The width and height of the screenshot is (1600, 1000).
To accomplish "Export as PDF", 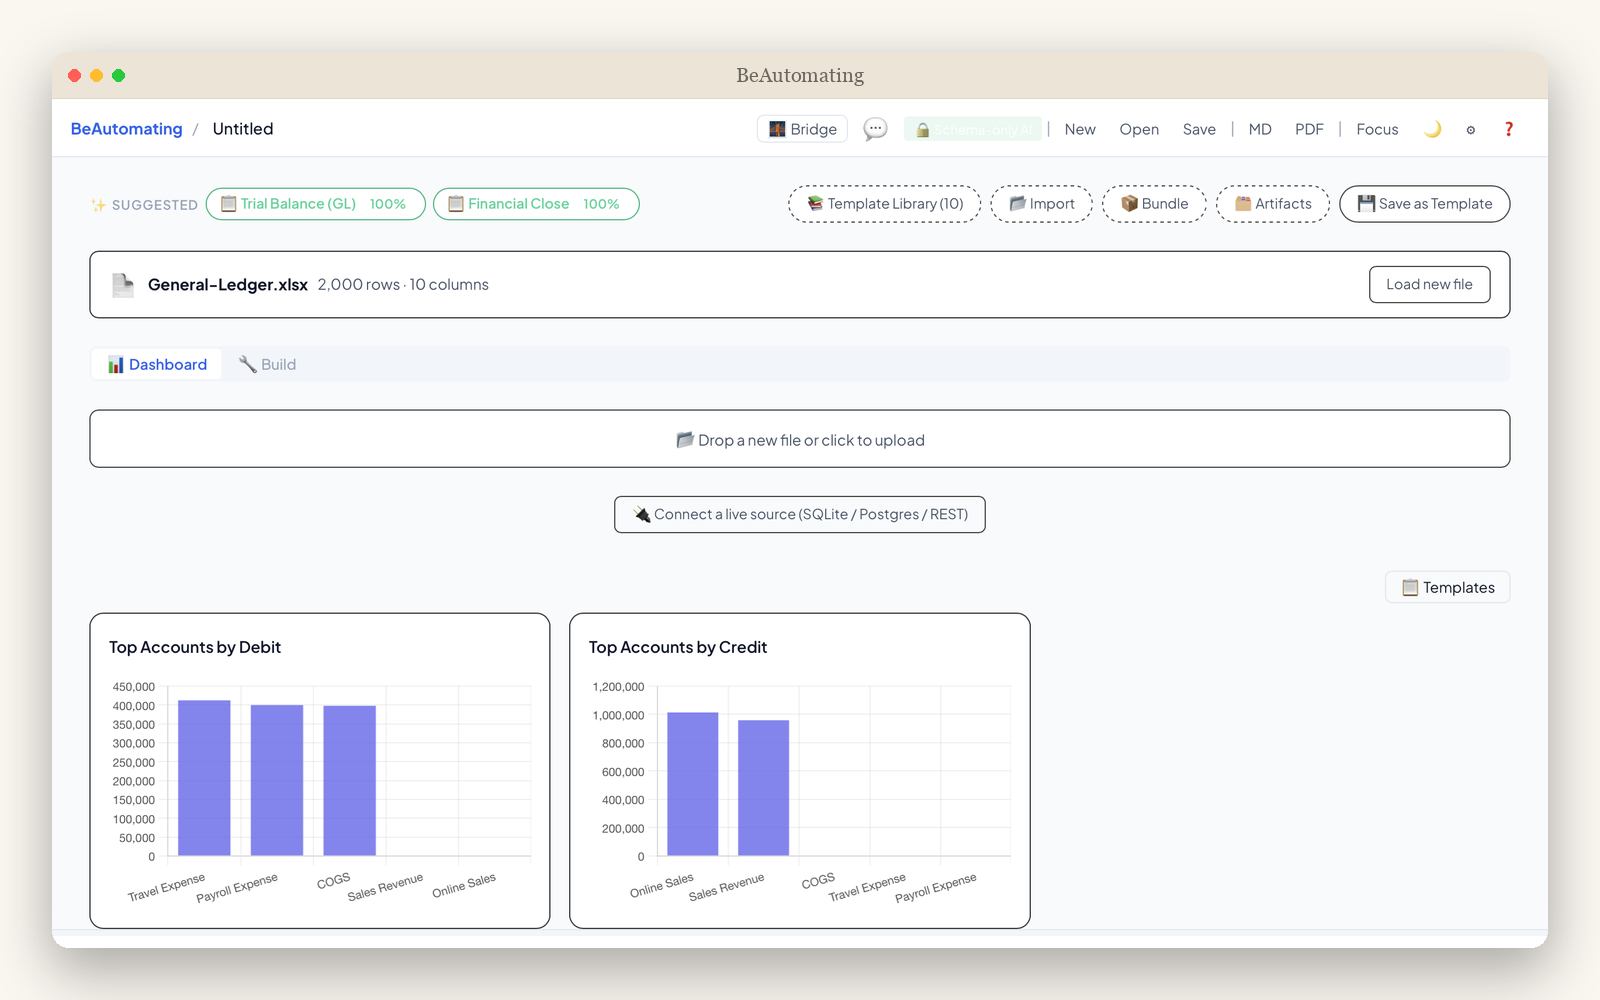I will (x=1309, y=129).
